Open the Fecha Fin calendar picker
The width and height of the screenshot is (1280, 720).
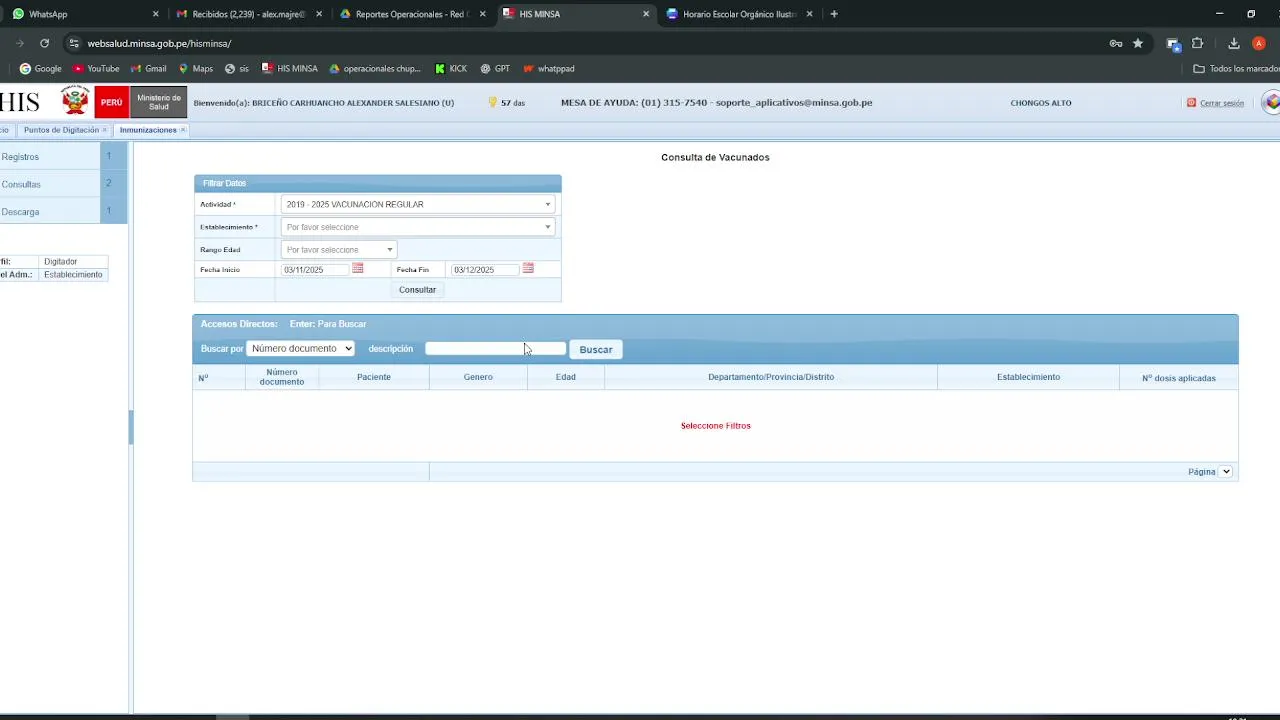click(x=528, y=269)
